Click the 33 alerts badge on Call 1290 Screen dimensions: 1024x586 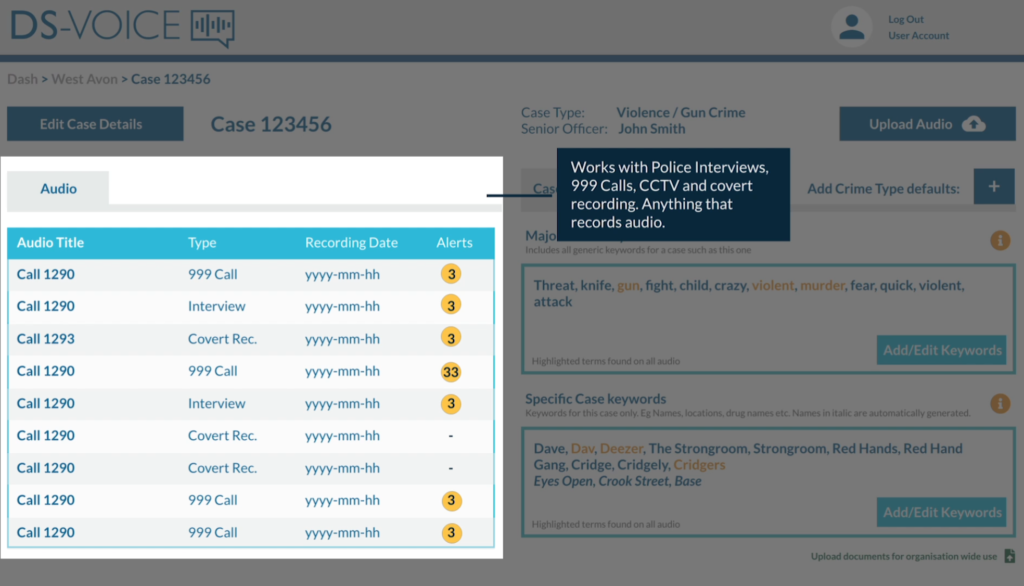click(x=450, y=371)
